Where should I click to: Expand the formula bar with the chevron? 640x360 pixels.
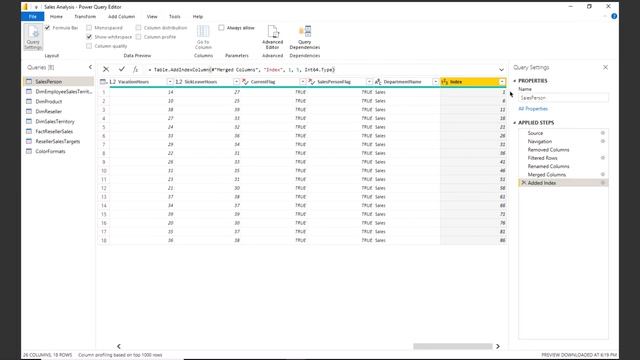pyautogui.click(x=501, y=70)
